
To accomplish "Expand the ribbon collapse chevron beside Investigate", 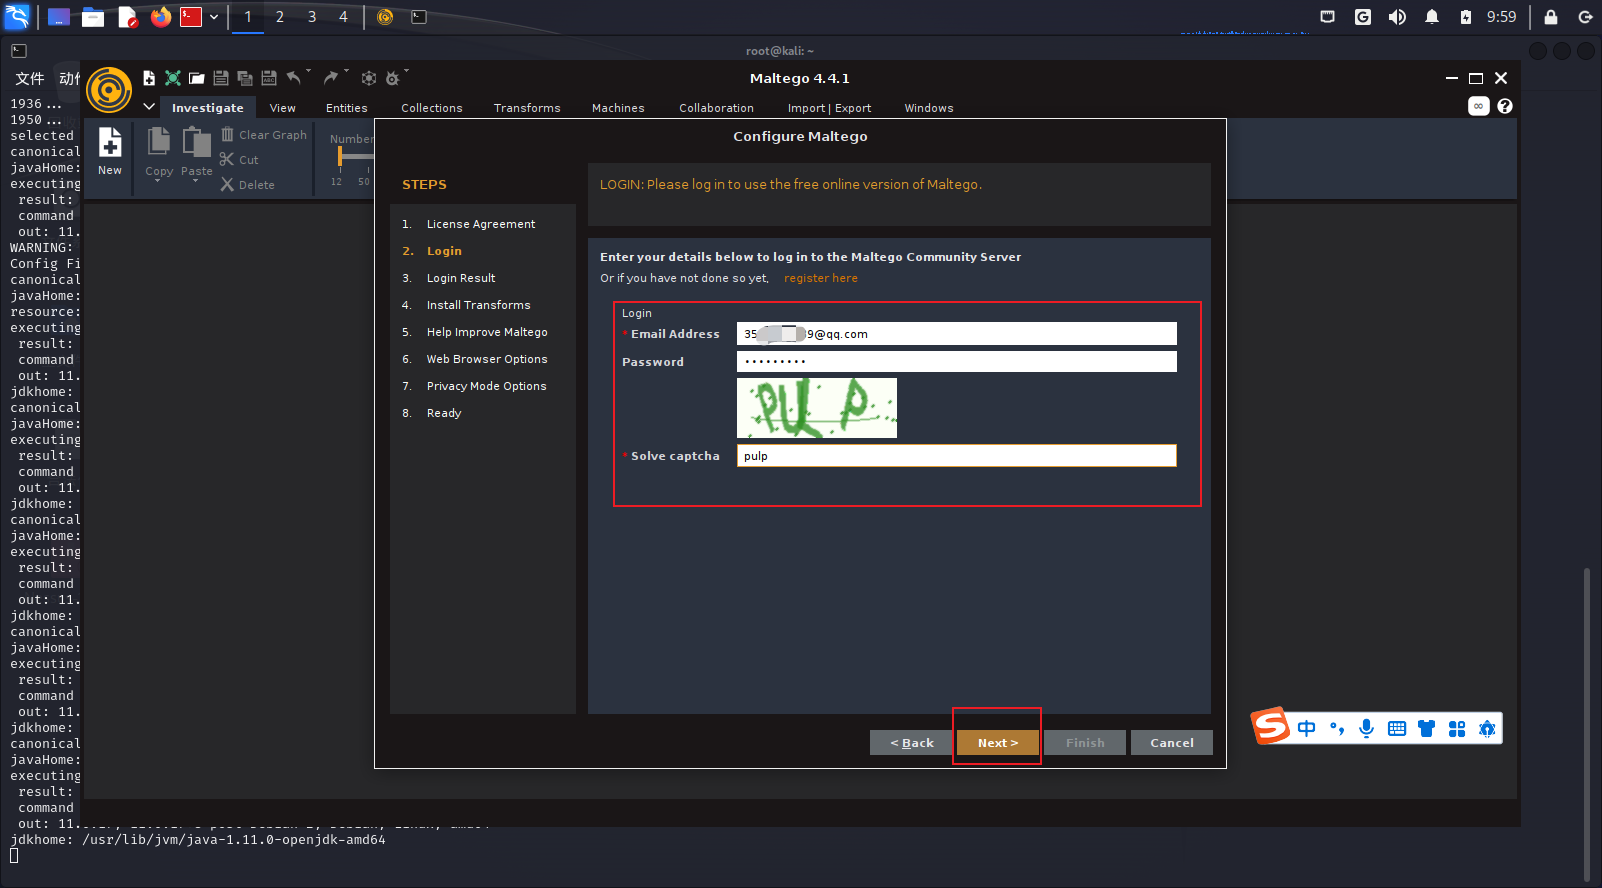I will tap(149, 106).
